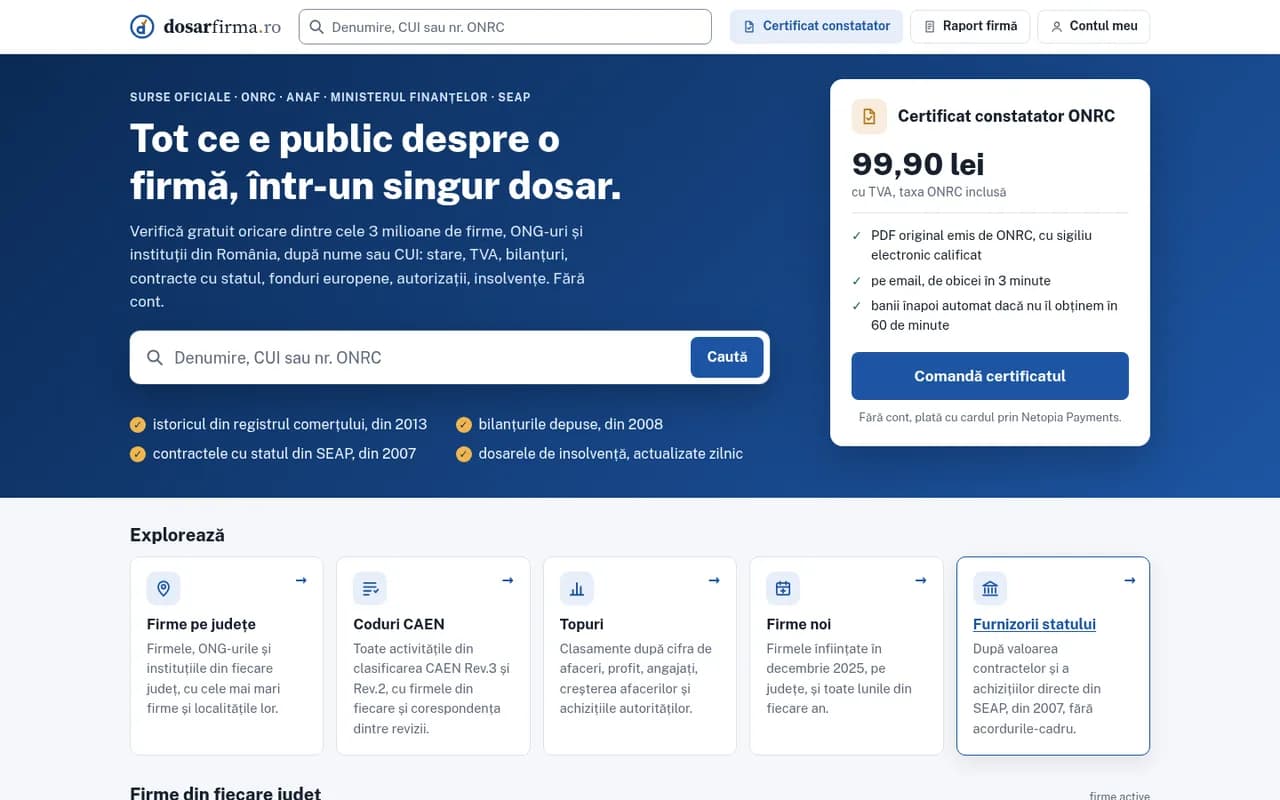Click the arrow on Coduri CAEN card
This screenshot has width=1280, height=800.
click(x=507, y=580)
